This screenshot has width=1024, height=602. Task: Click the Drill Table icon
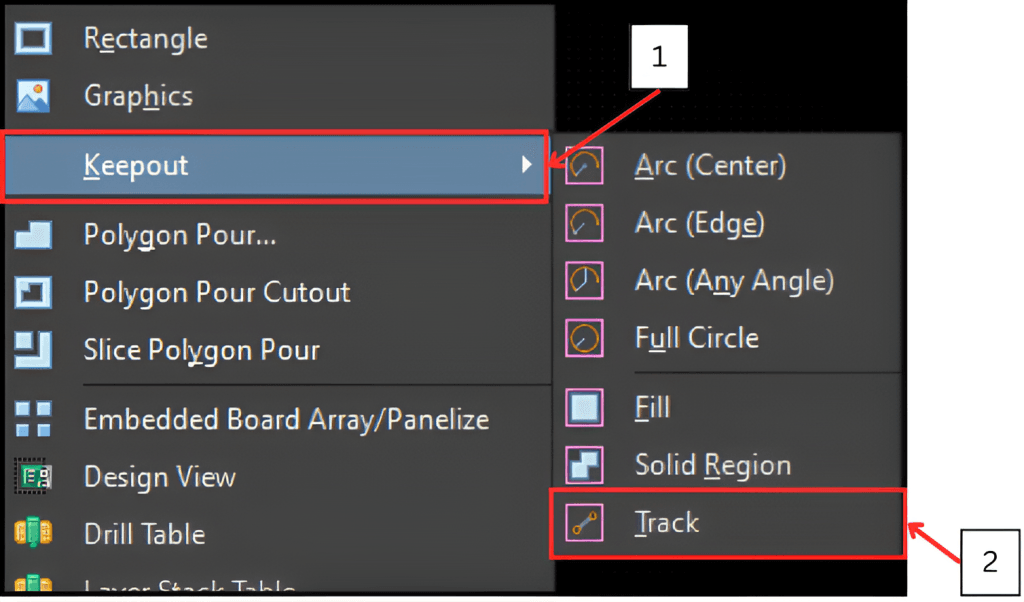pyautogui.click(x=33, y=534)
